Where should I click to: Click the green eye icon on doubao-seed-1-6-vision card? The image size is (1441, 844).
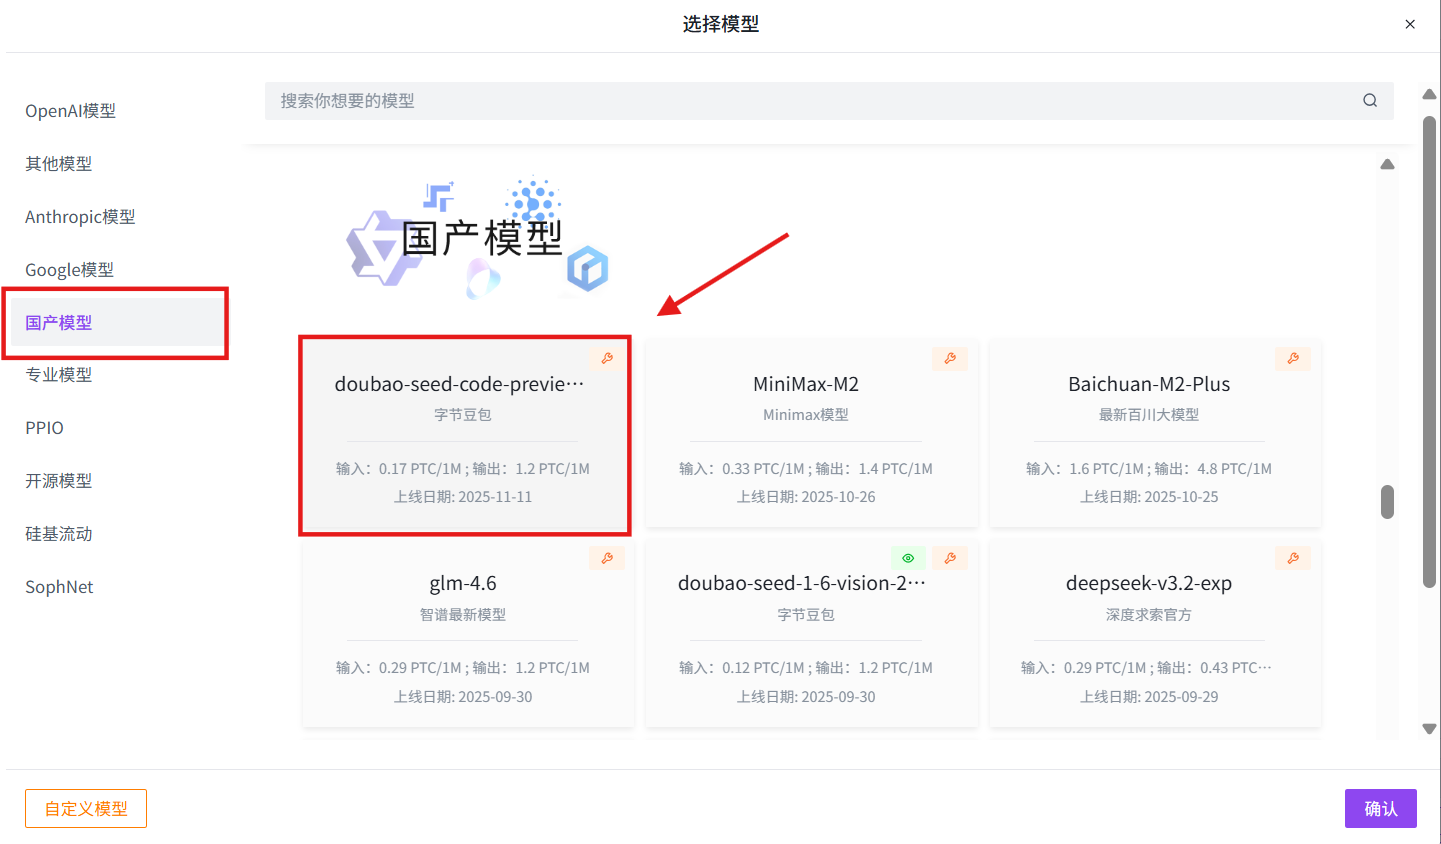(x=908, y=557)
